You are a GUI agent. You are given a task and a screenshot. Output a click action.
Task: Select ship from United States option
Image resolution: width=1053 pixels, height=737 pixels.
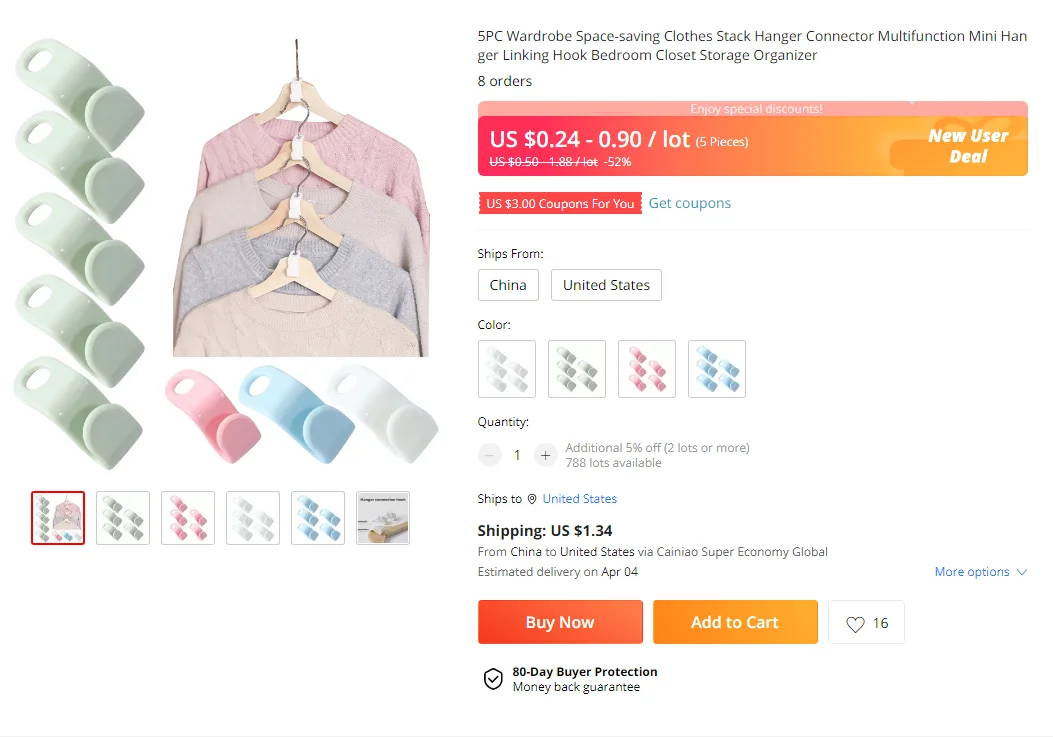click(606, 285)
